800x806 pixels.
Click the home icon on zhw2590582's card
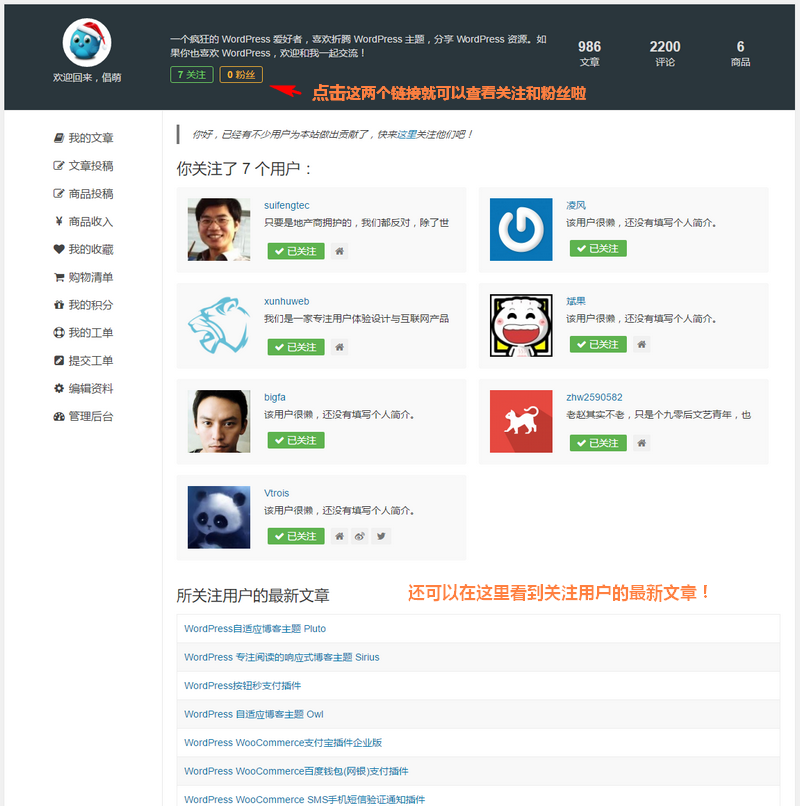[x=642, y=443]
